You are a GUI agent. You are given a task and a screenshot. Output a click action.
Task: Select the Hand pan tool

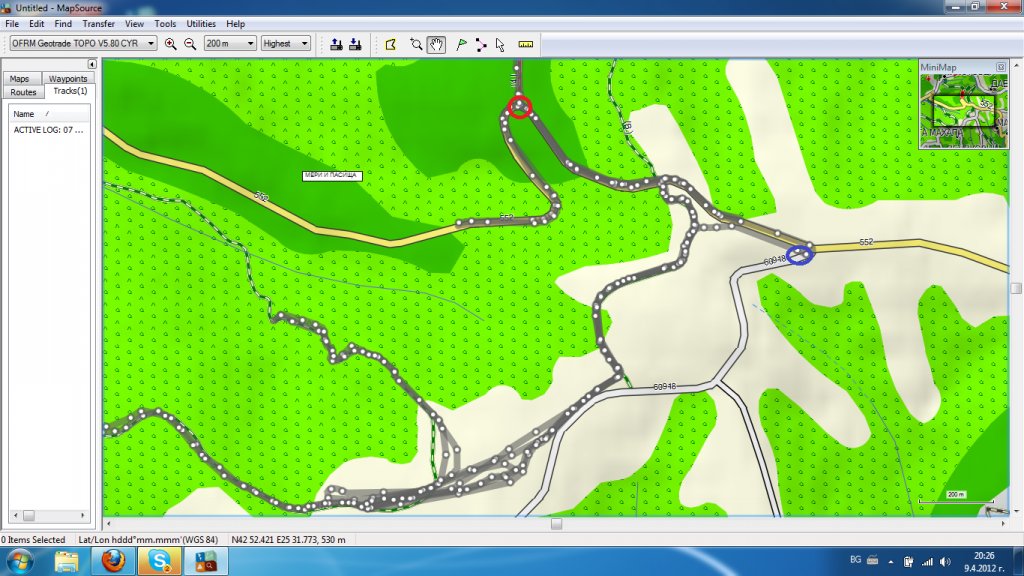(x=436, y=44)
